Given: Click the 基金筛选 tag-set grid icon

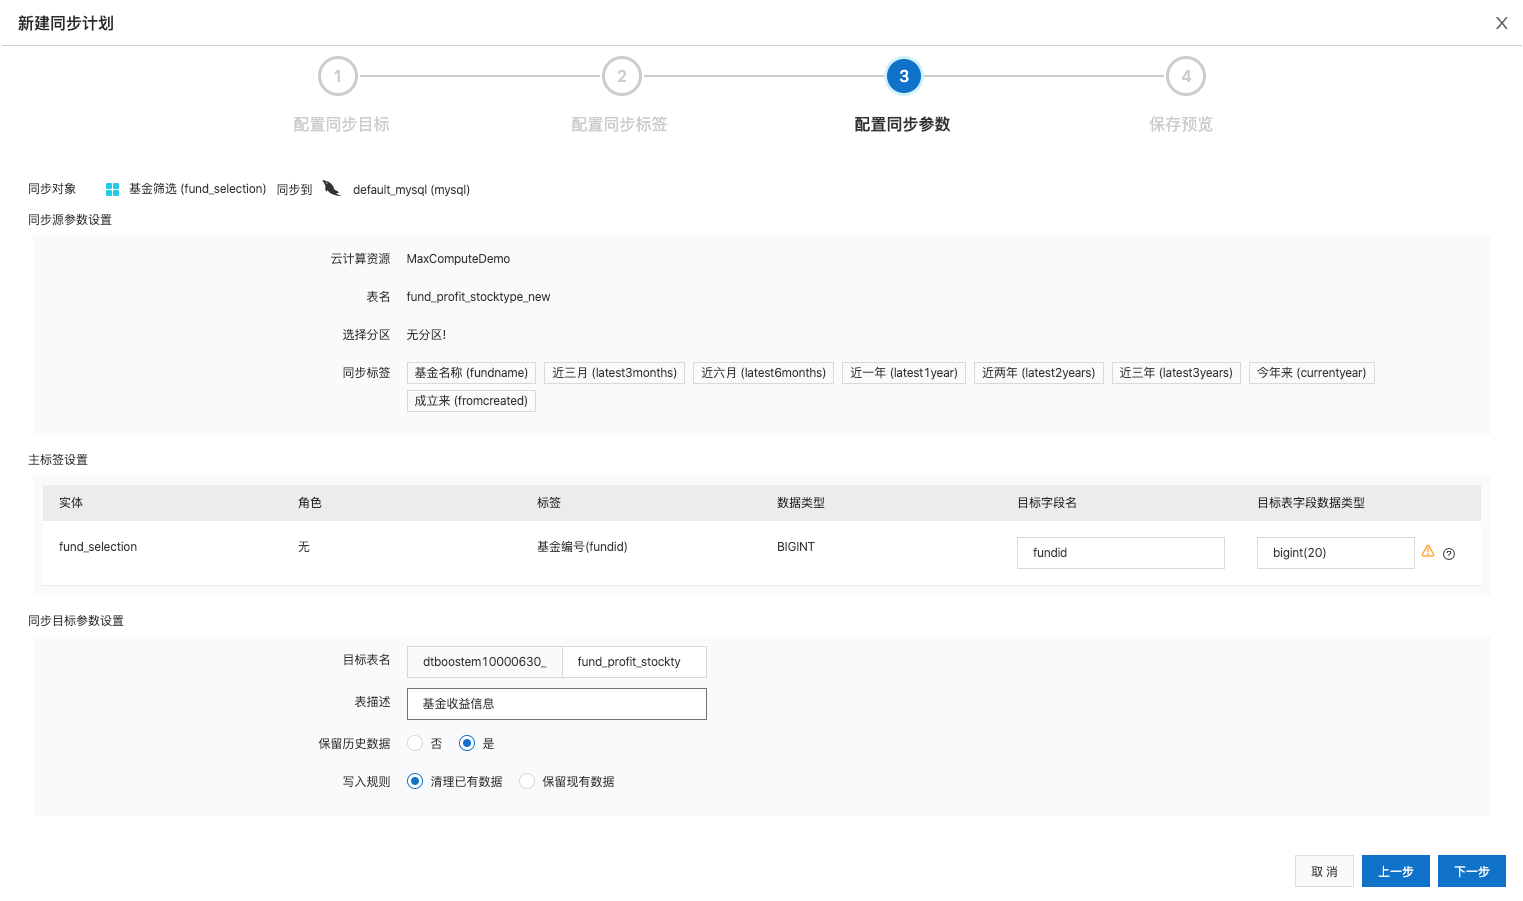Looking at the screenshot, I should [x=112, y=189].
